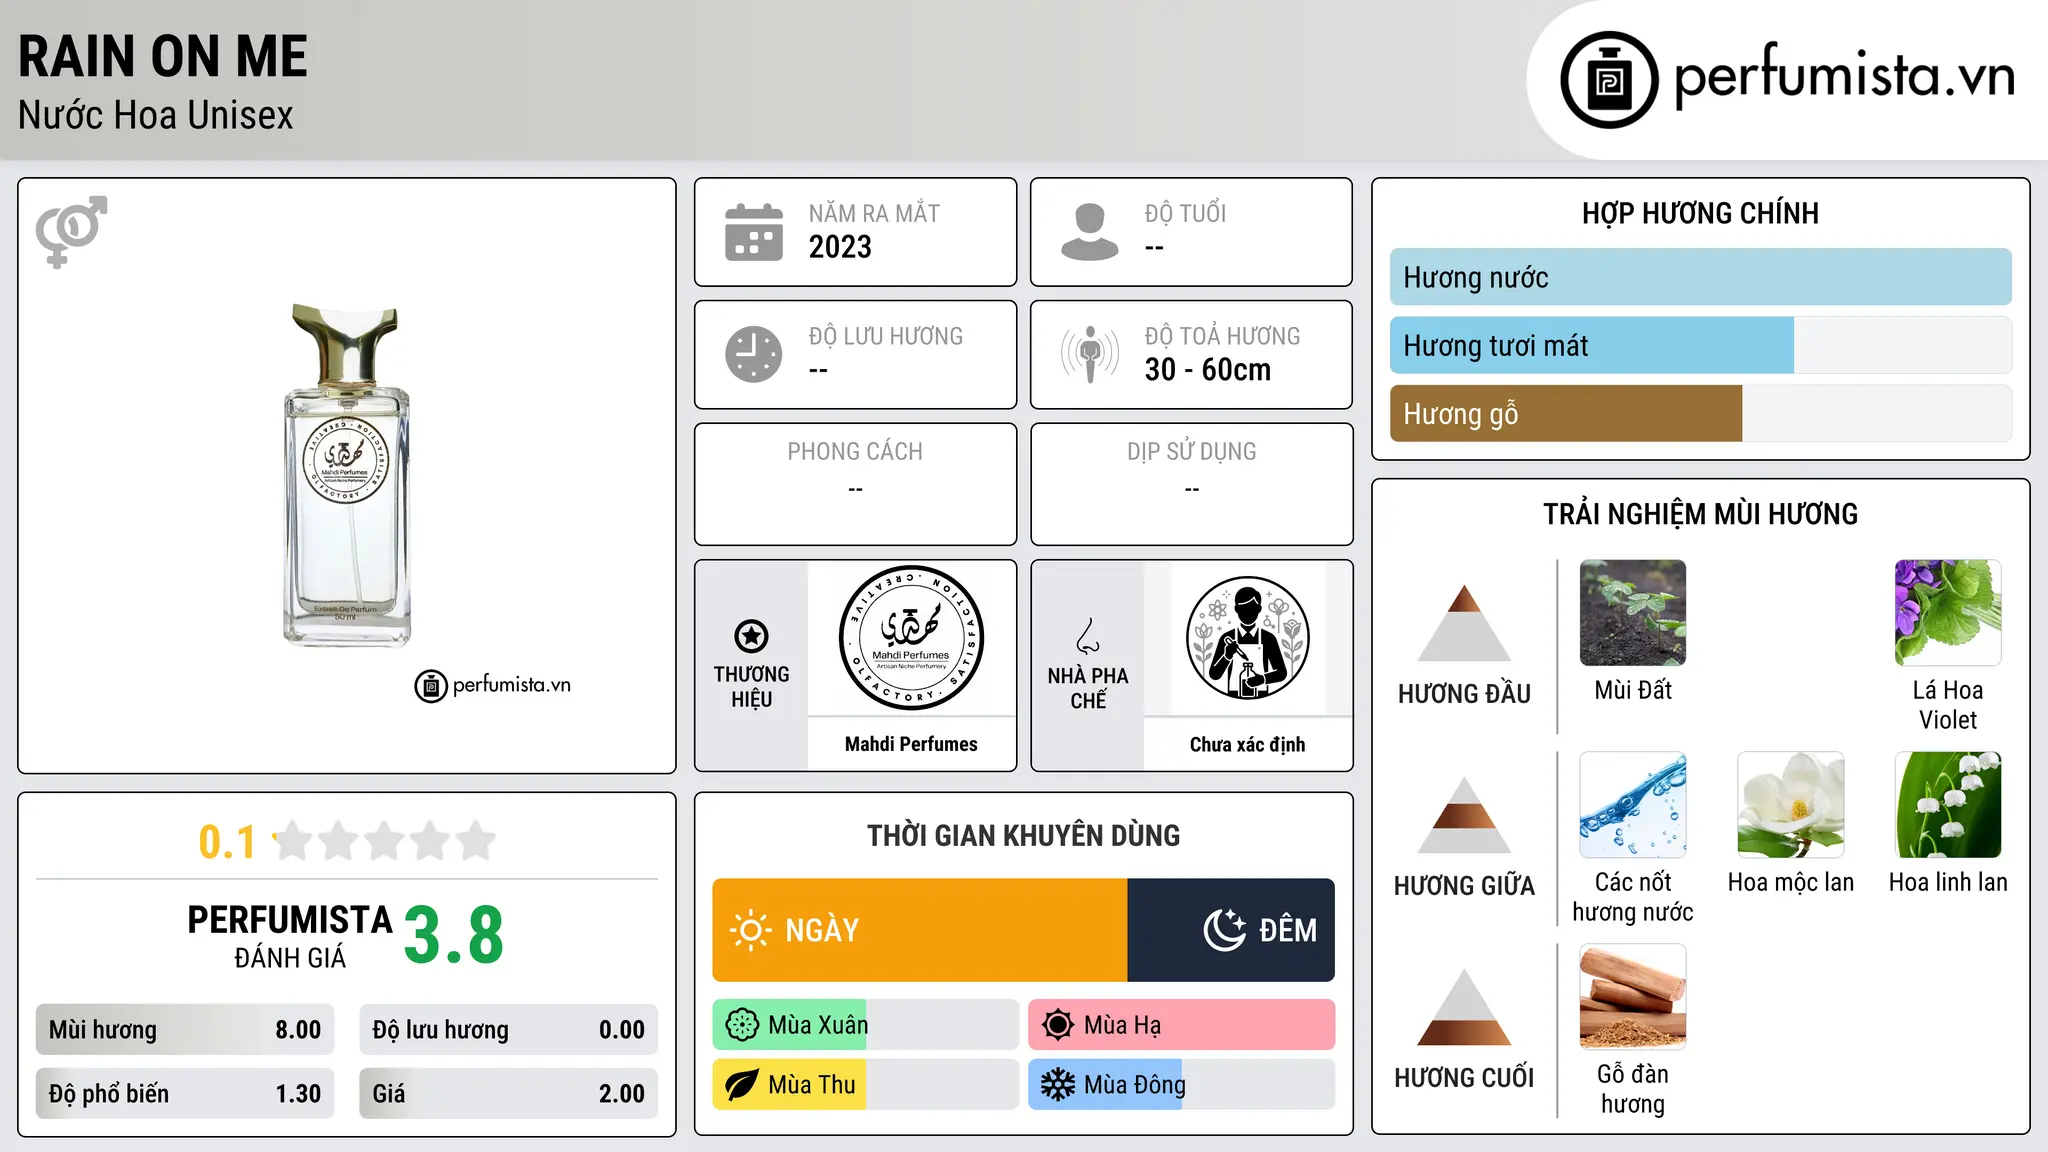Click the sun icon for Mùa Hạ
2048x1152 pixels.
pyautogui.click(x=1058, y=1025)
